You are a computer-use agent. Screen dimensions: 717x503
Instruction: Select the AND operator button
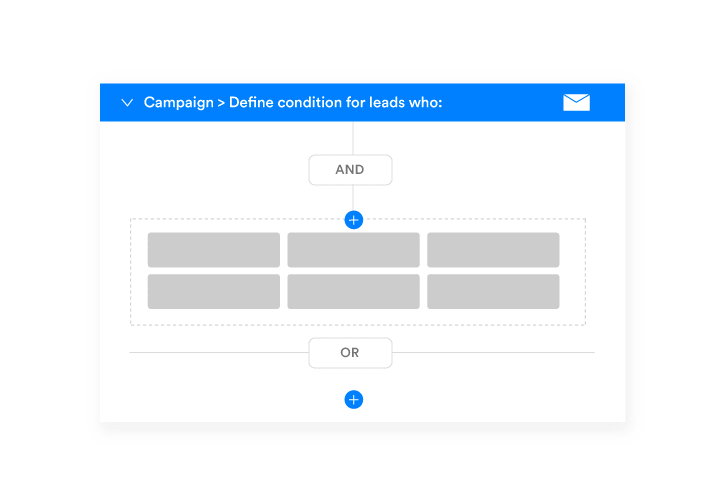coord(350,170)
